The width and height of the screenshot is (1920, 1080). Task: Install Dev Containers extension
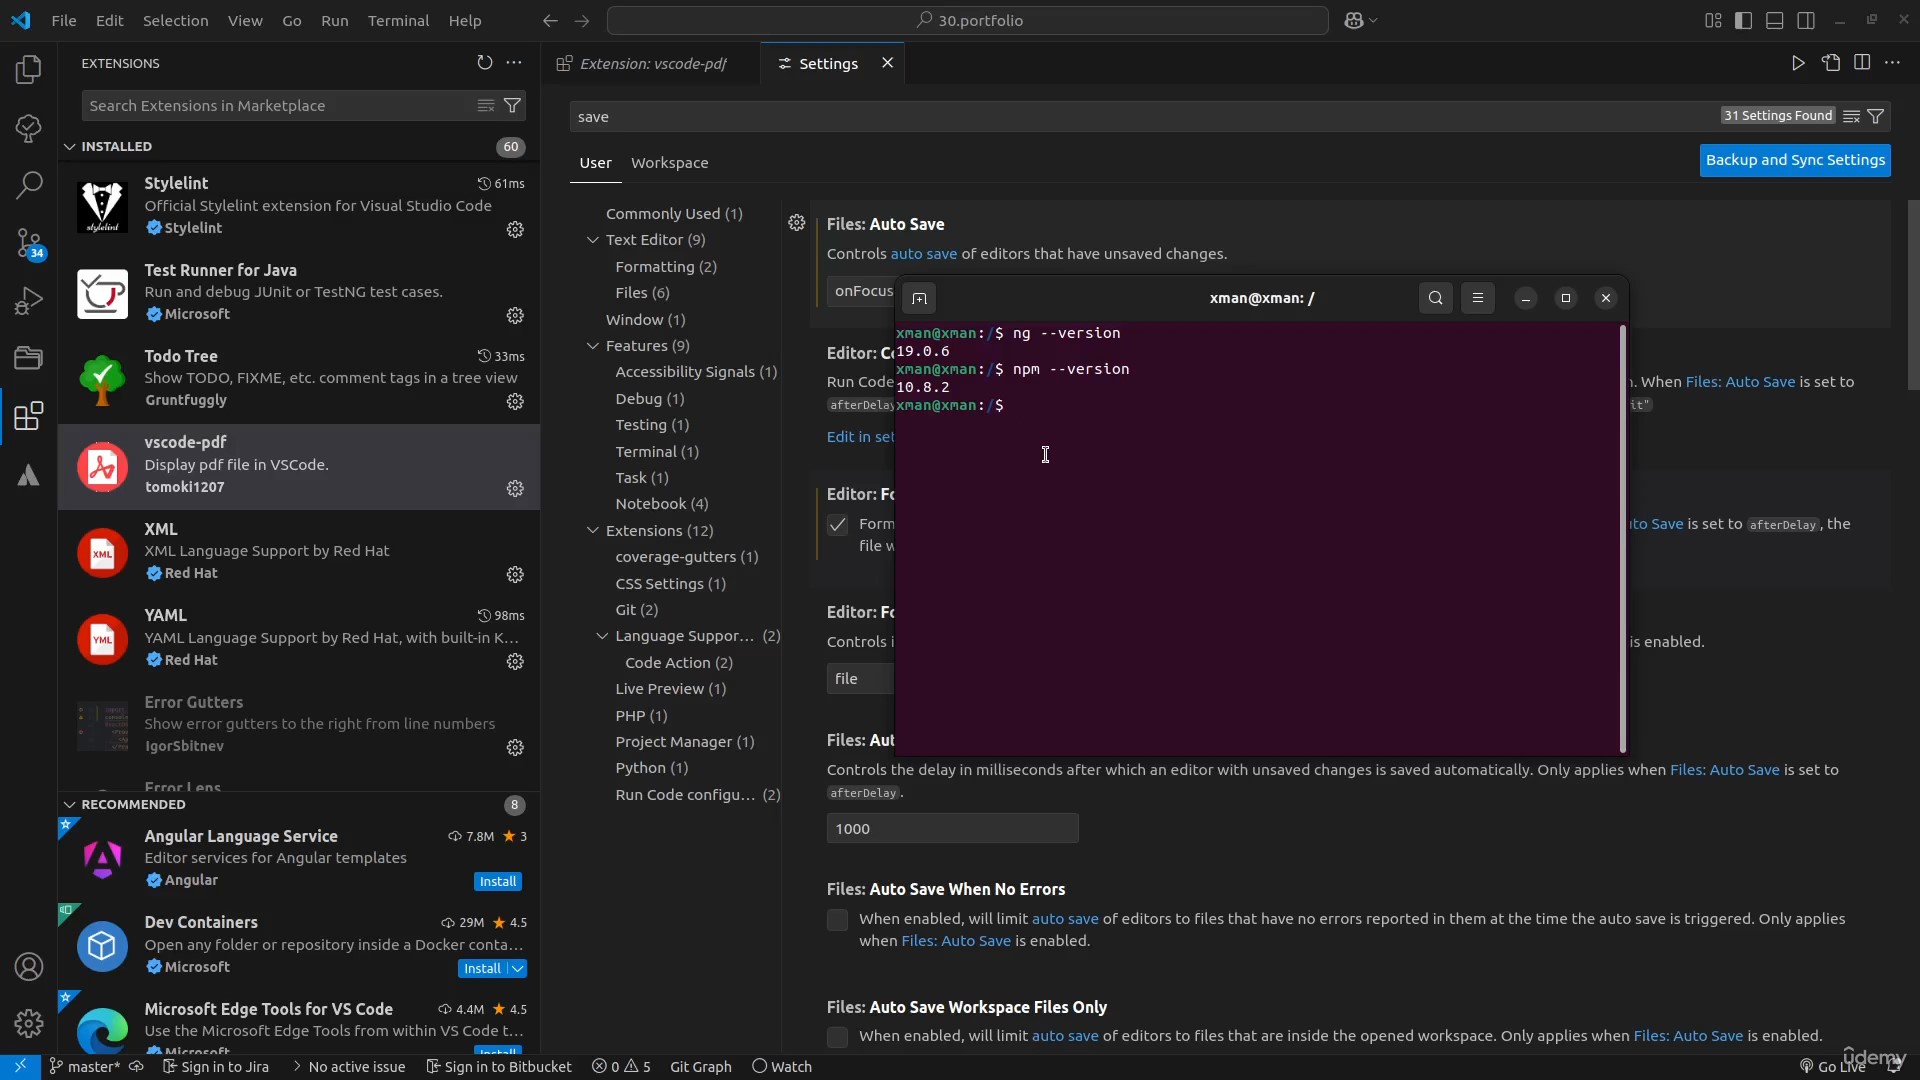coord(482,968)
